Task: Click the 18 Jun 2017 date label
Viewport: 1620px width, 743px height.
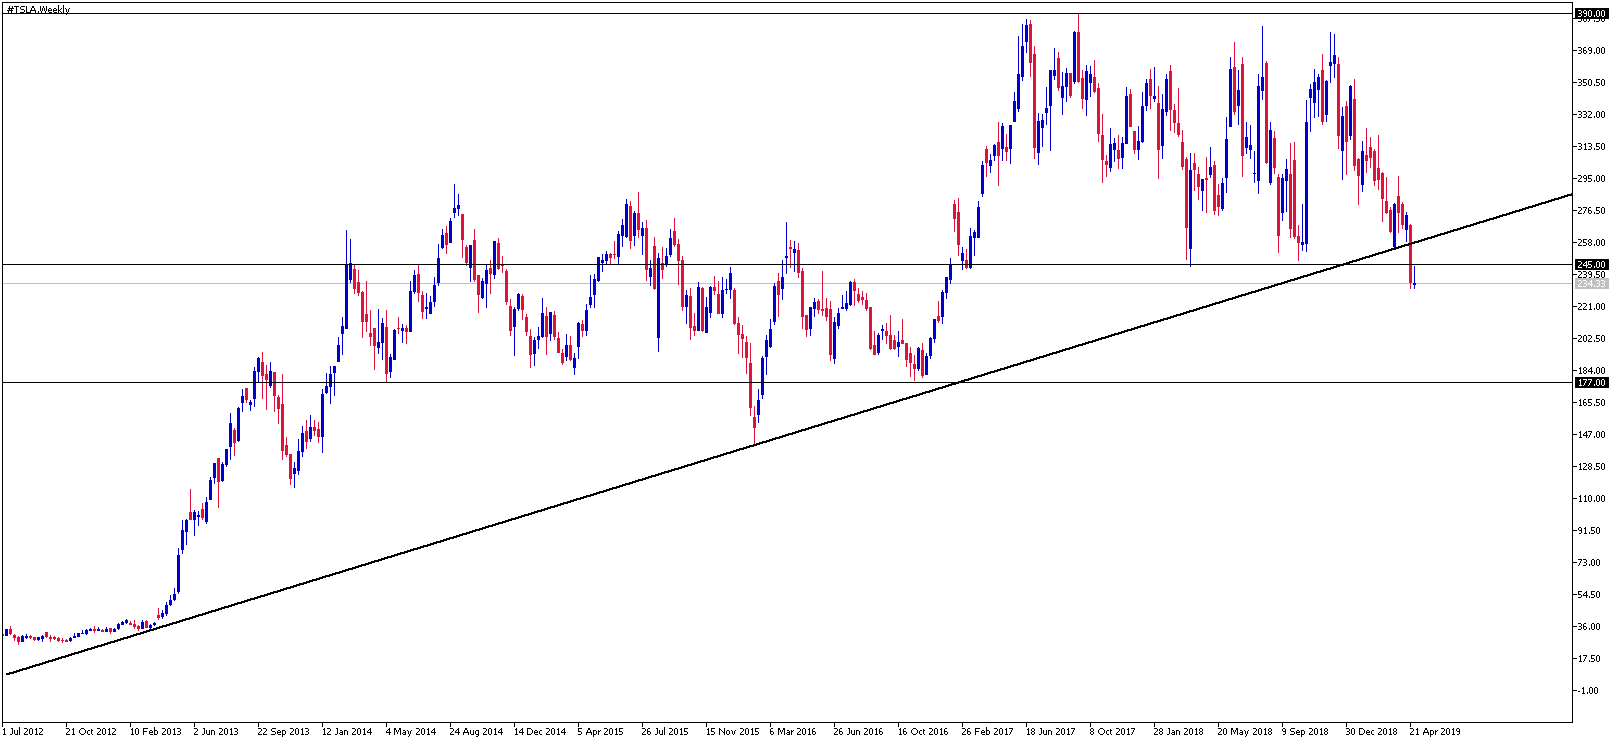Action: click(x=1050, y=732)
